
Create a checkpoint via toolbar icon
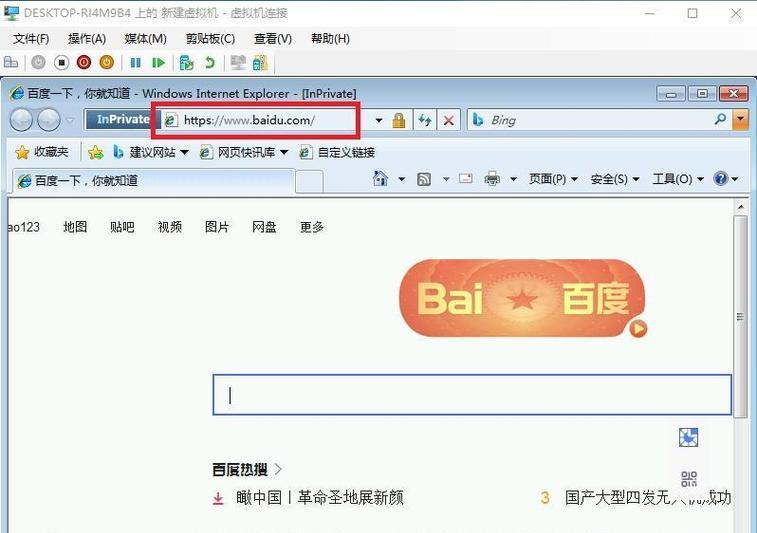[x=186, y=63]
